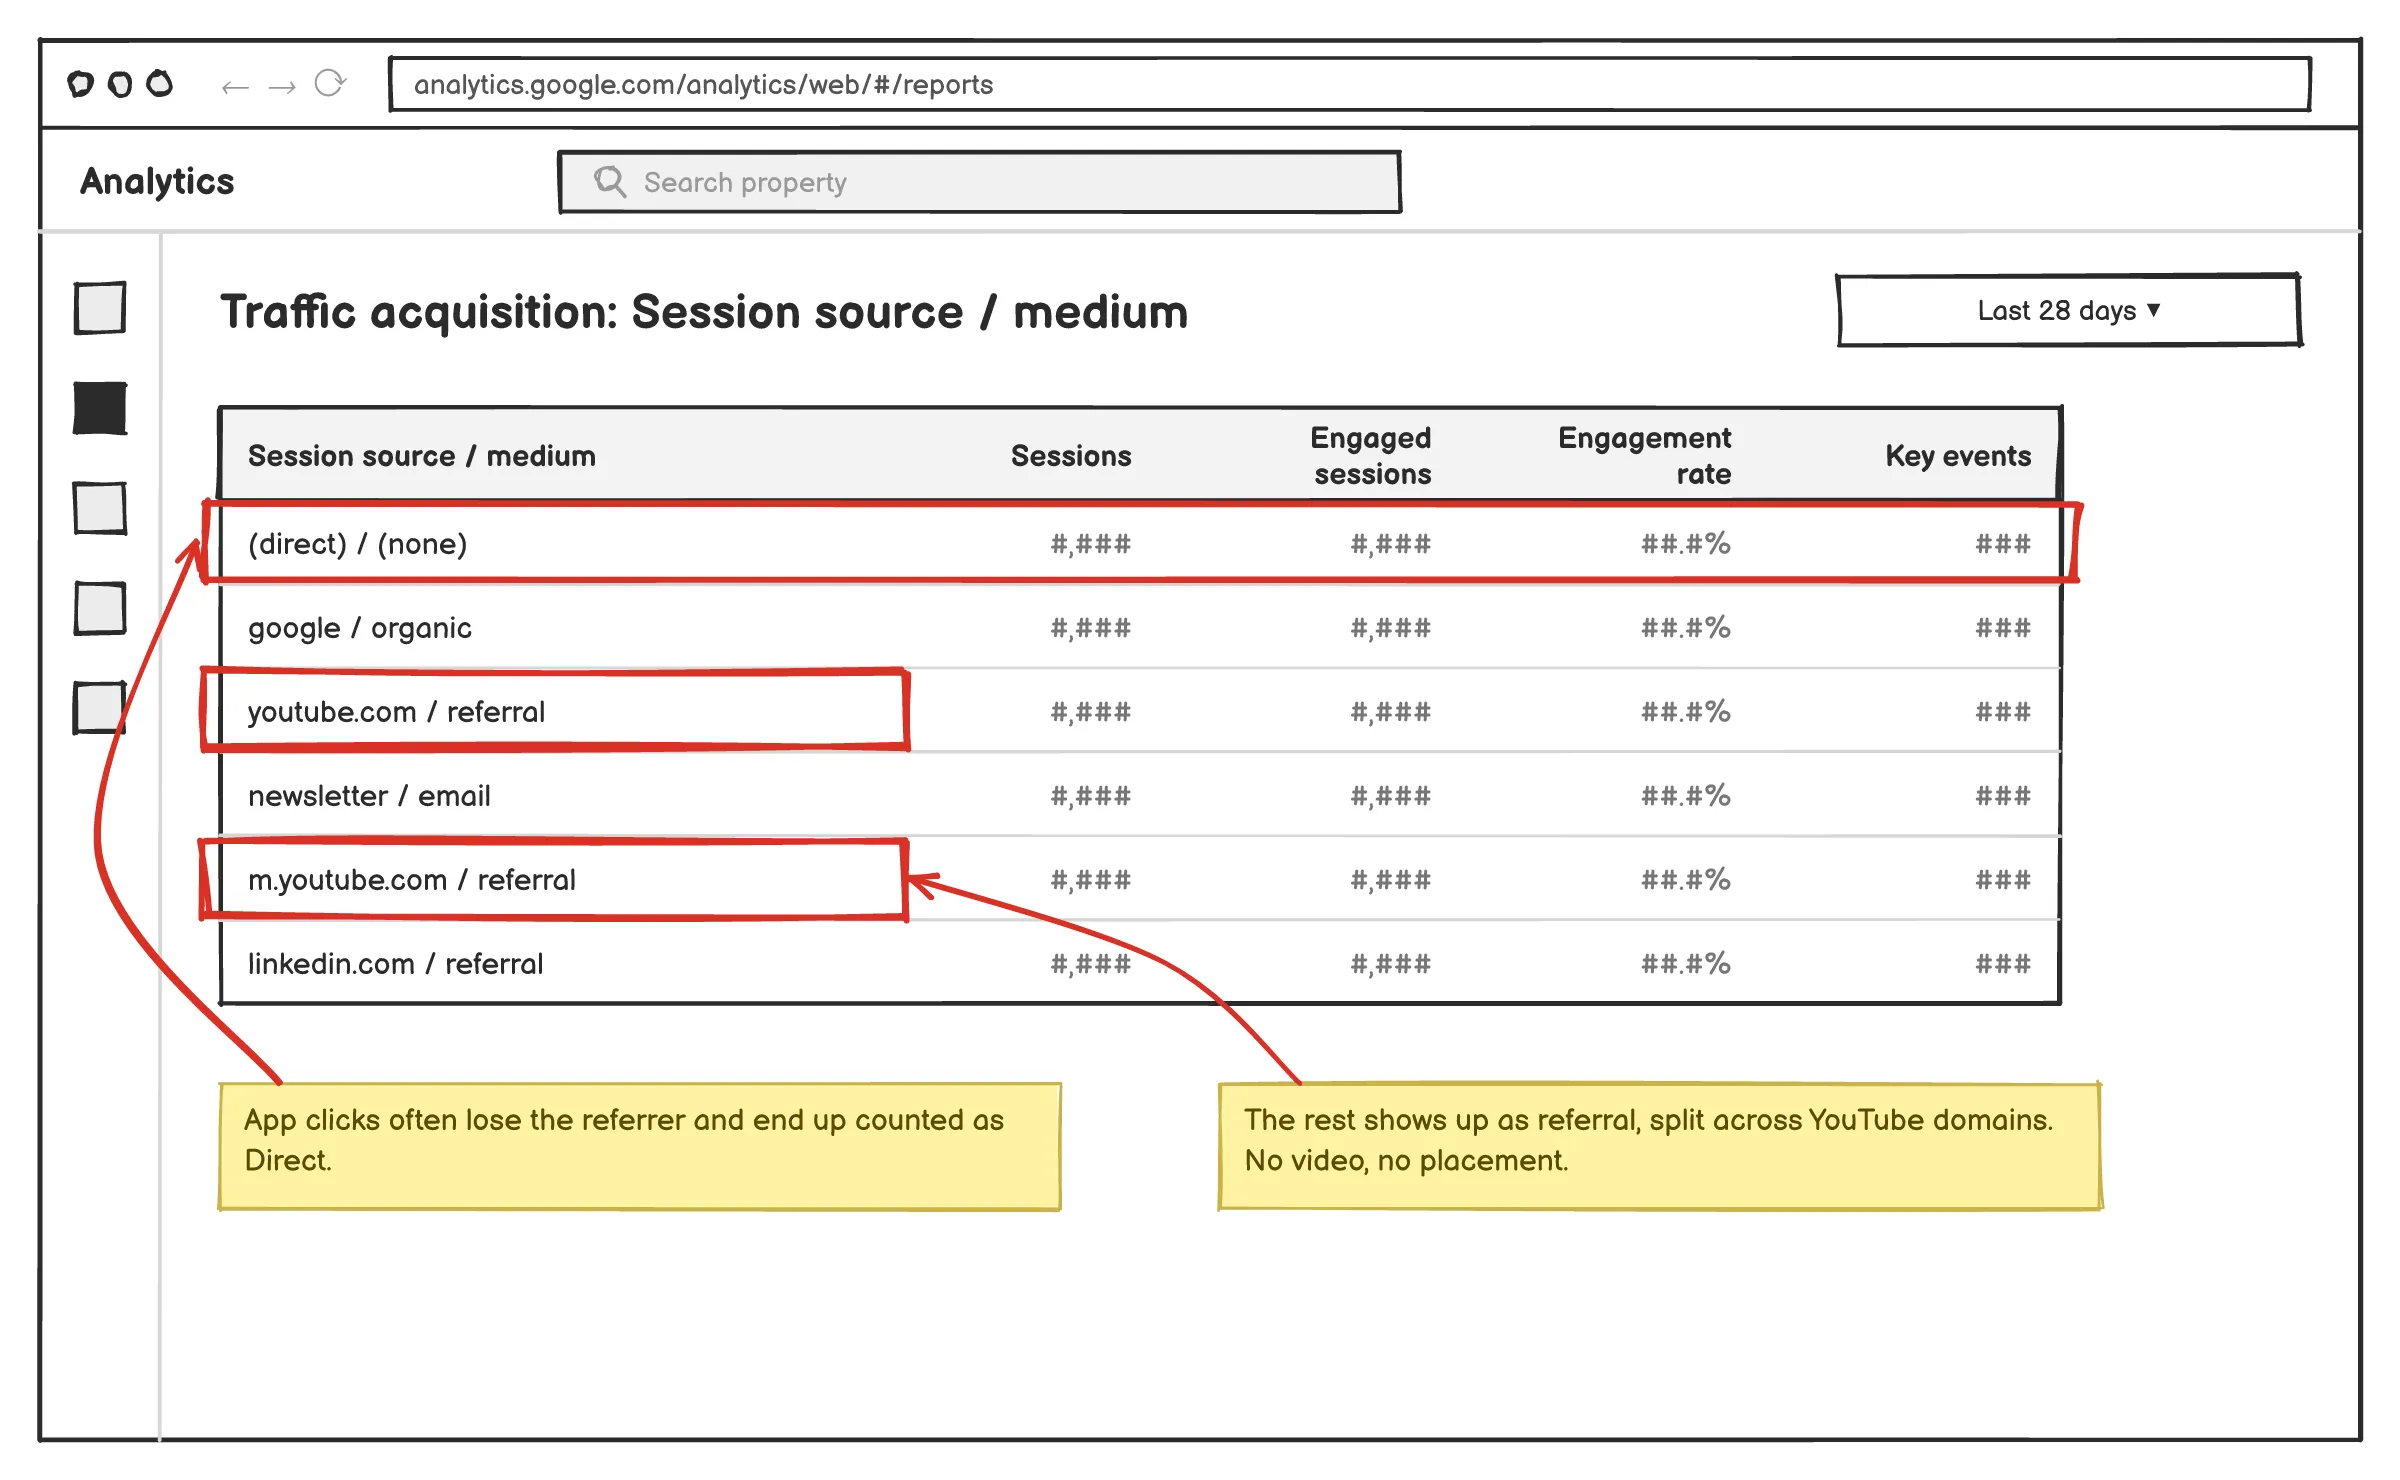
Task: Sort by Engaged sessions column header
Action: pyautogui.click(x=1371, y=456)
